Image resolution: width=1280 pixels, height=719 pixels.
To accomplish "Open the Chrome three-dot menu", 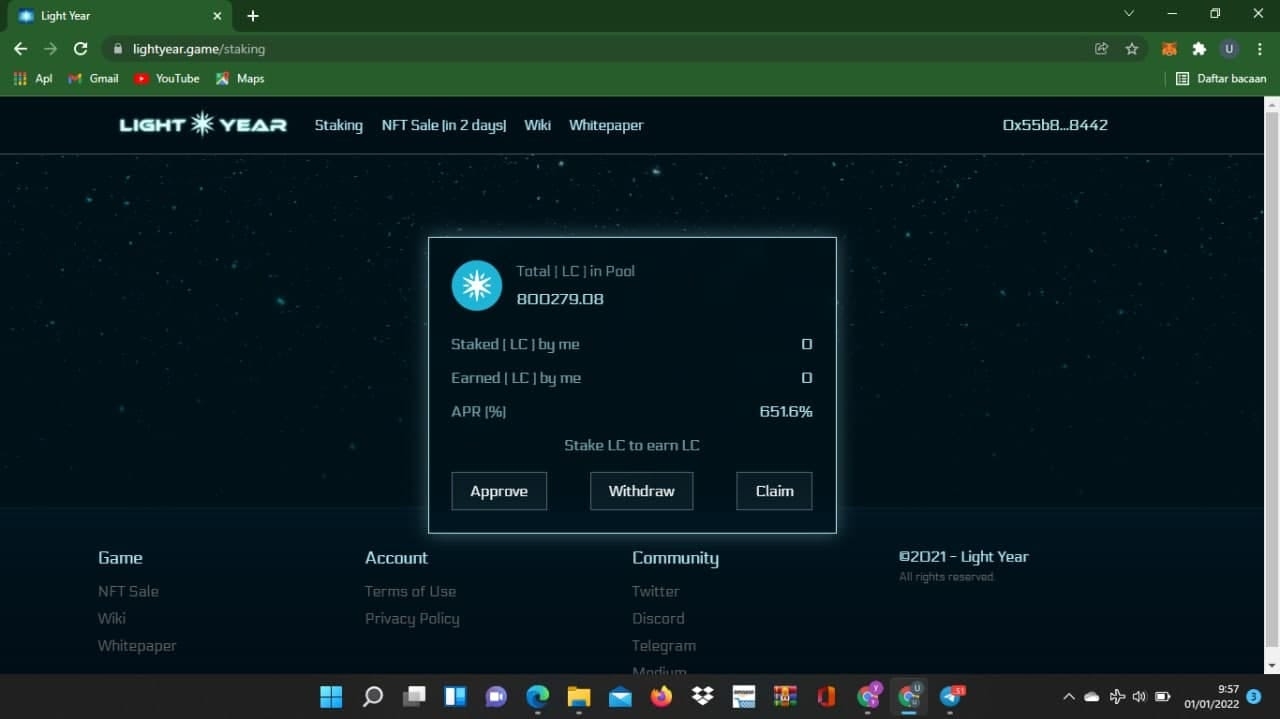I will [x=1259, y=49].
